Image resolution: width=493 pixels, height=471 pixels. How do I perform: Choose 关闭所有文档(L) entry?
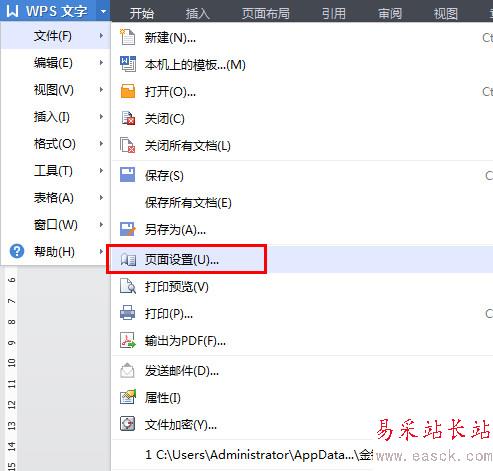tap(302, 145)
